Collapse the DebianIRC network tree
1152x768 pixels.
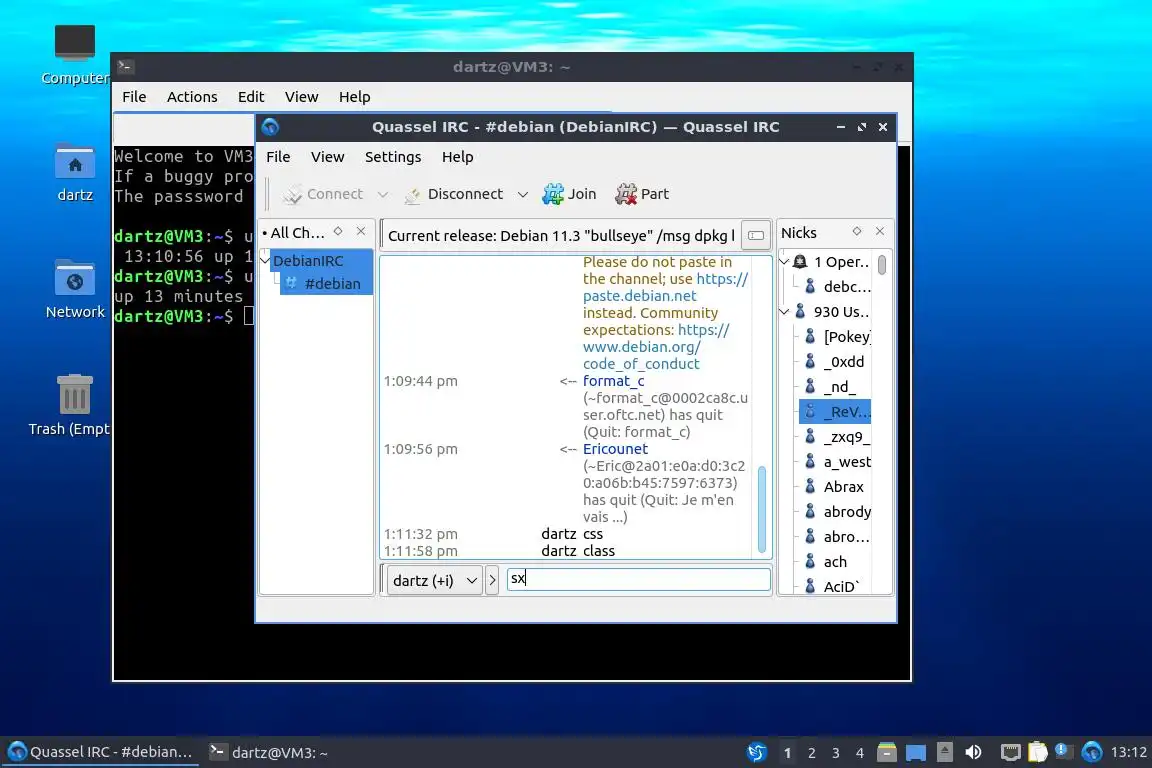265,260
